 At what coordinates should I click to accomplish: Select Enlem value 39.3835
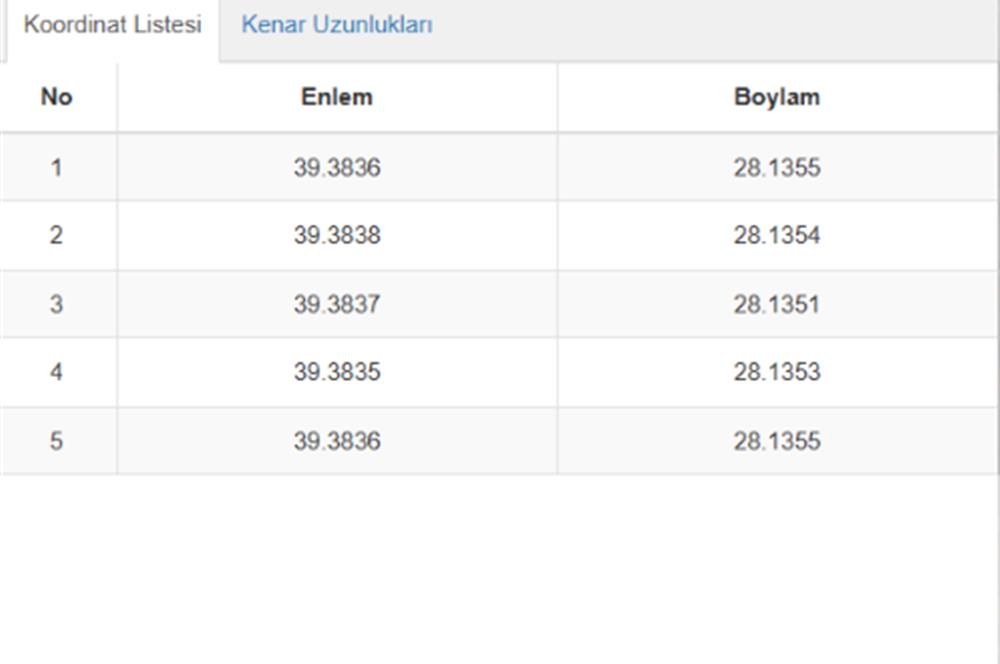pyautogui.click(x=337, y=372)
